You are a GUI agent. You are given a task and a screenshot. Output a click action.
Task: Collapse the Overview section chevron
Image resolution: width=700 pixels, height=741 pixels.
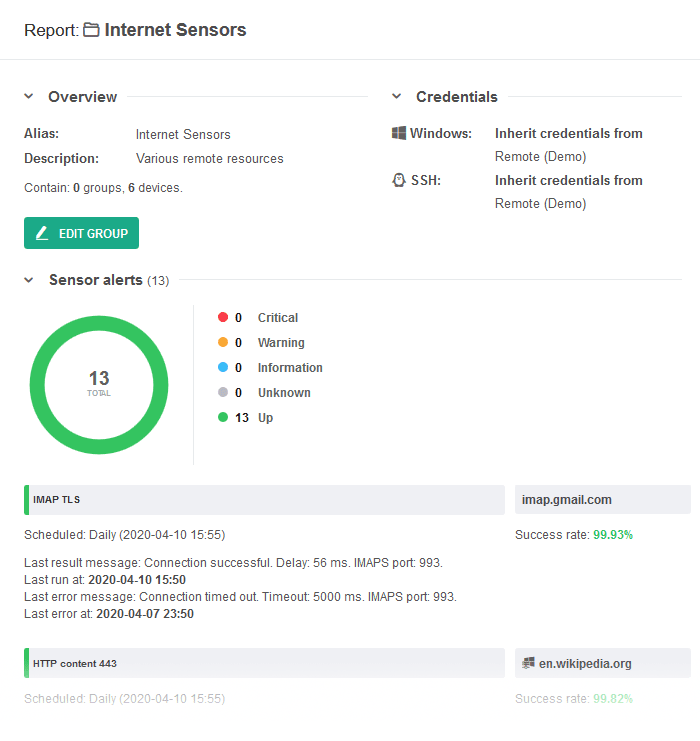coord(29,96)
